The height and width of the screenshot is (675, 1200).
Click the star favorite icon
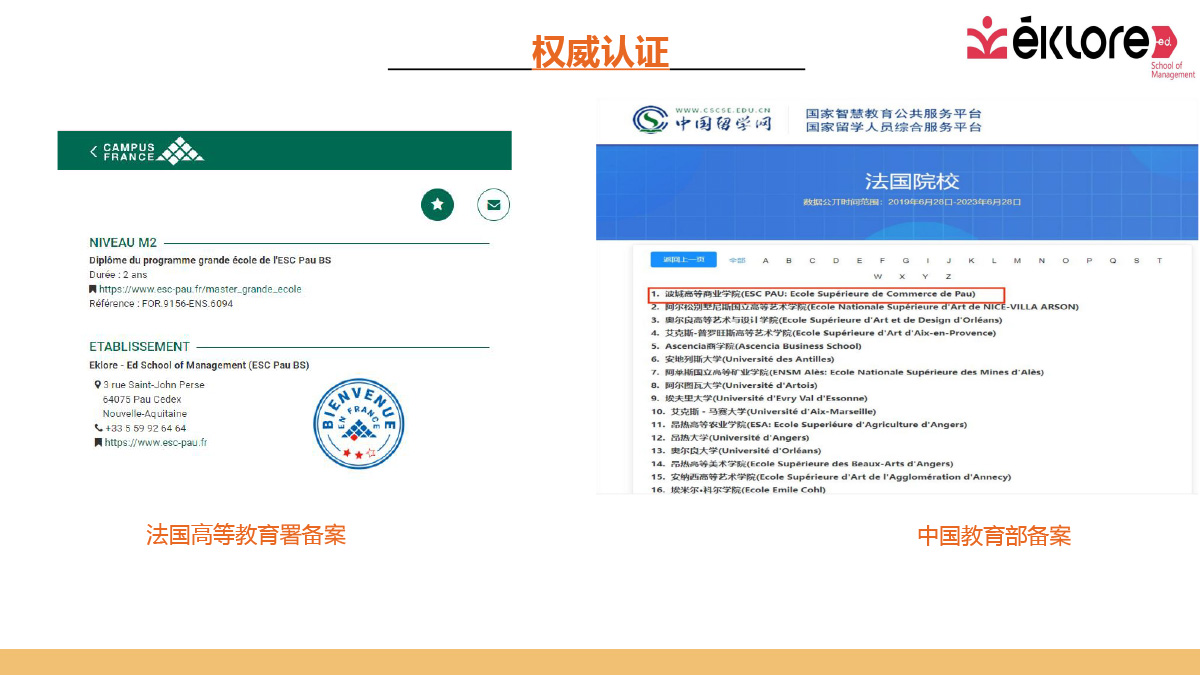coord(437,204)
